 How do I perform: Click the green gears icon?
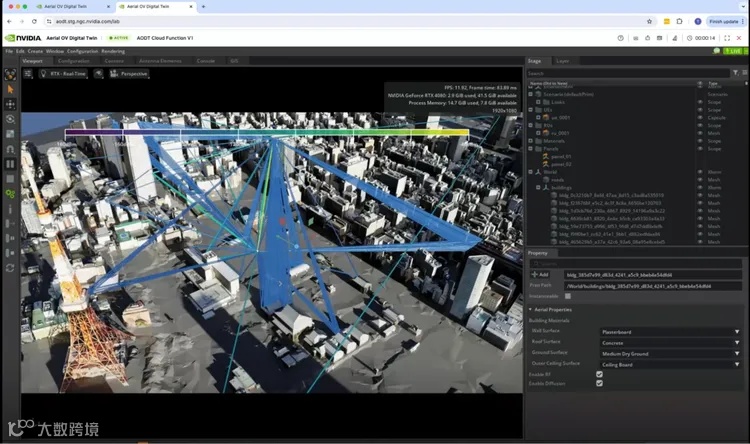[x=10, y=194]
